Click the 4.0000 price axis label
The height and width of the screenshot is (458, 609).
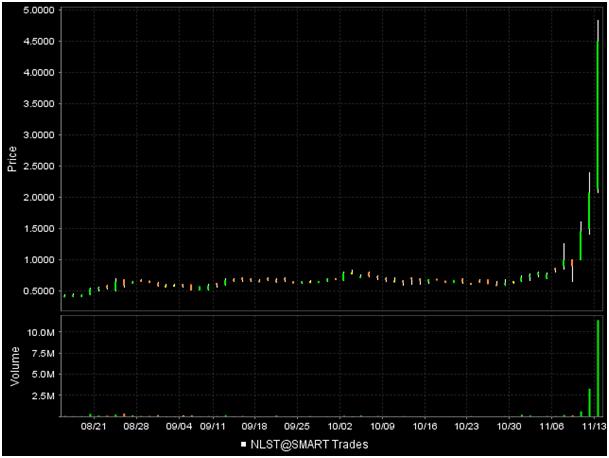point(39,73)
